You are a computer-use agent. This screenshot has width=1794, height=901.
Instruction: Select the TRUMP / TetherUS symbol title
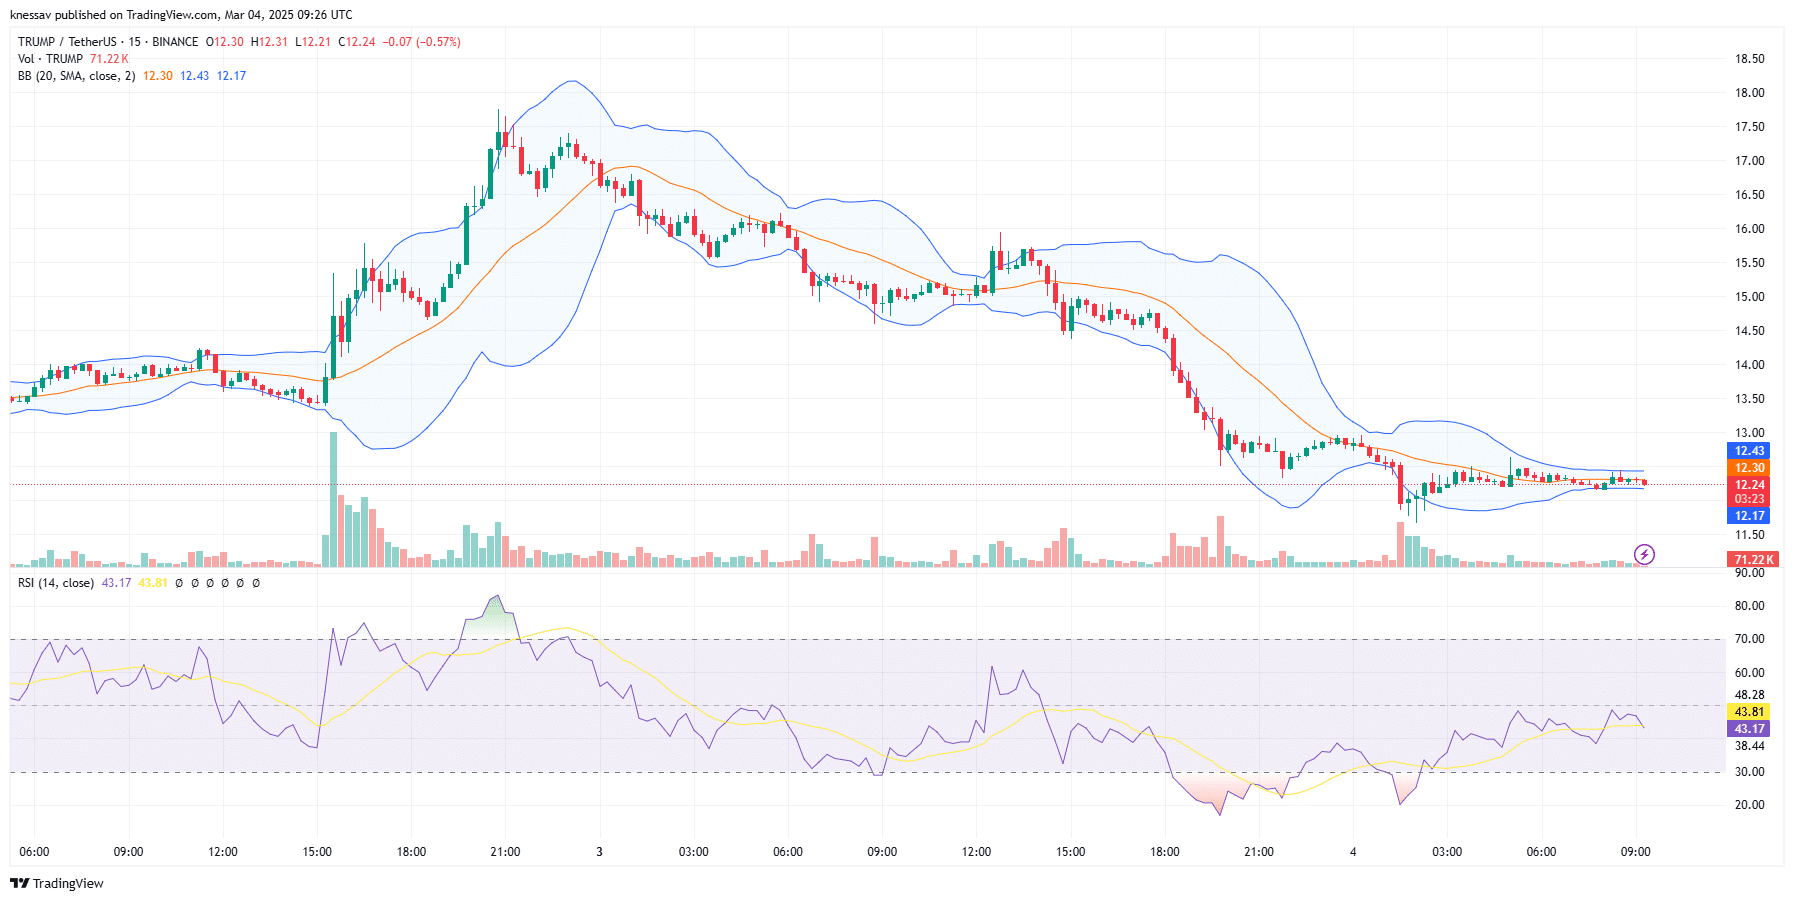click(x=67, y=42)
